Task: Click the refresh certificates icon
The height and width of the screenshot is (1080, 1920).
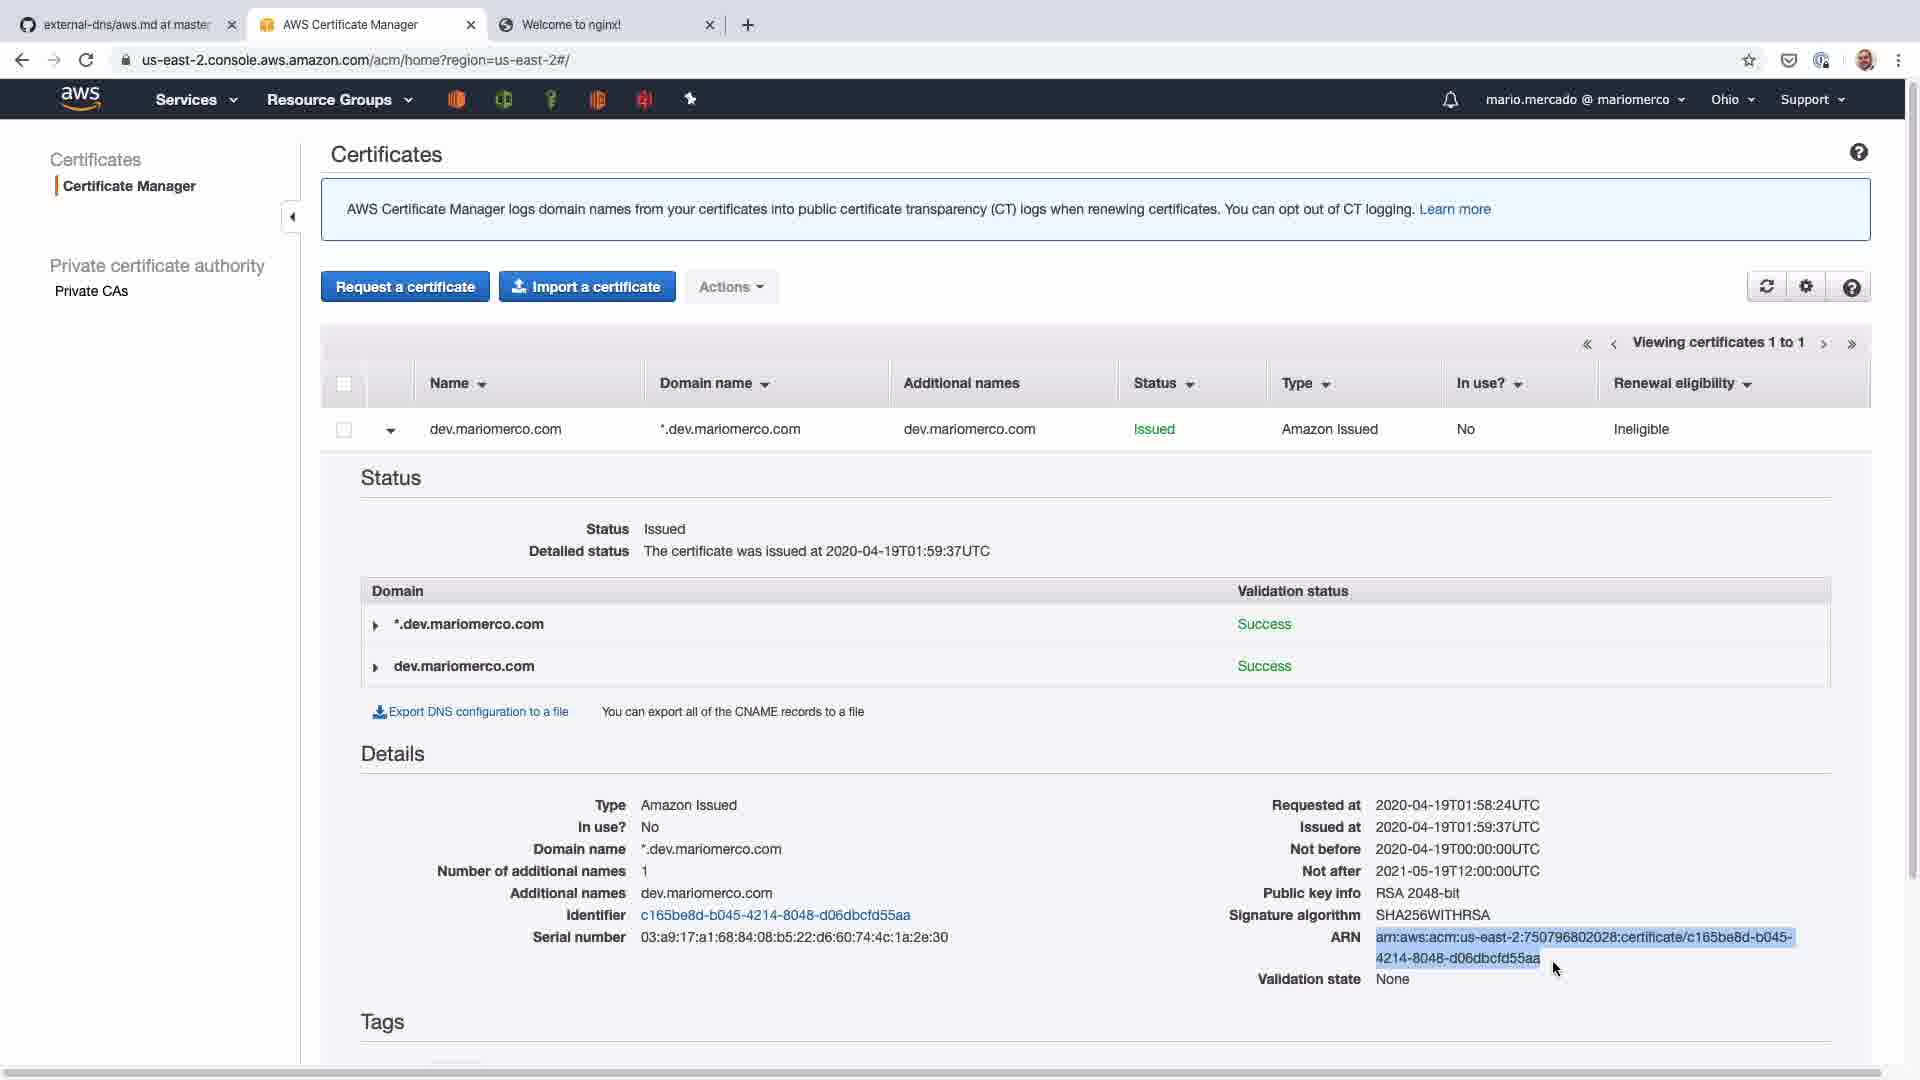Action: click(x=1767, y=287)
